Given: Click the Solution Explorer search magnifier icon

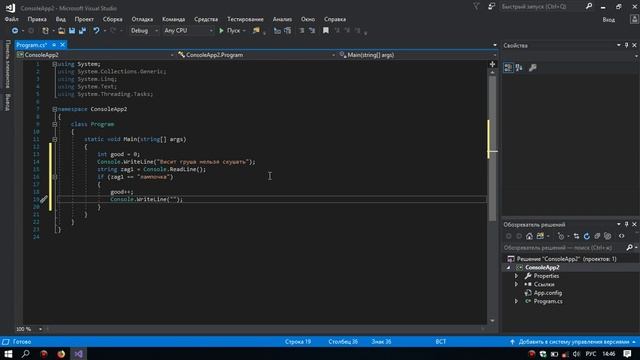Looking at the screenshot, I should point(629,248).
